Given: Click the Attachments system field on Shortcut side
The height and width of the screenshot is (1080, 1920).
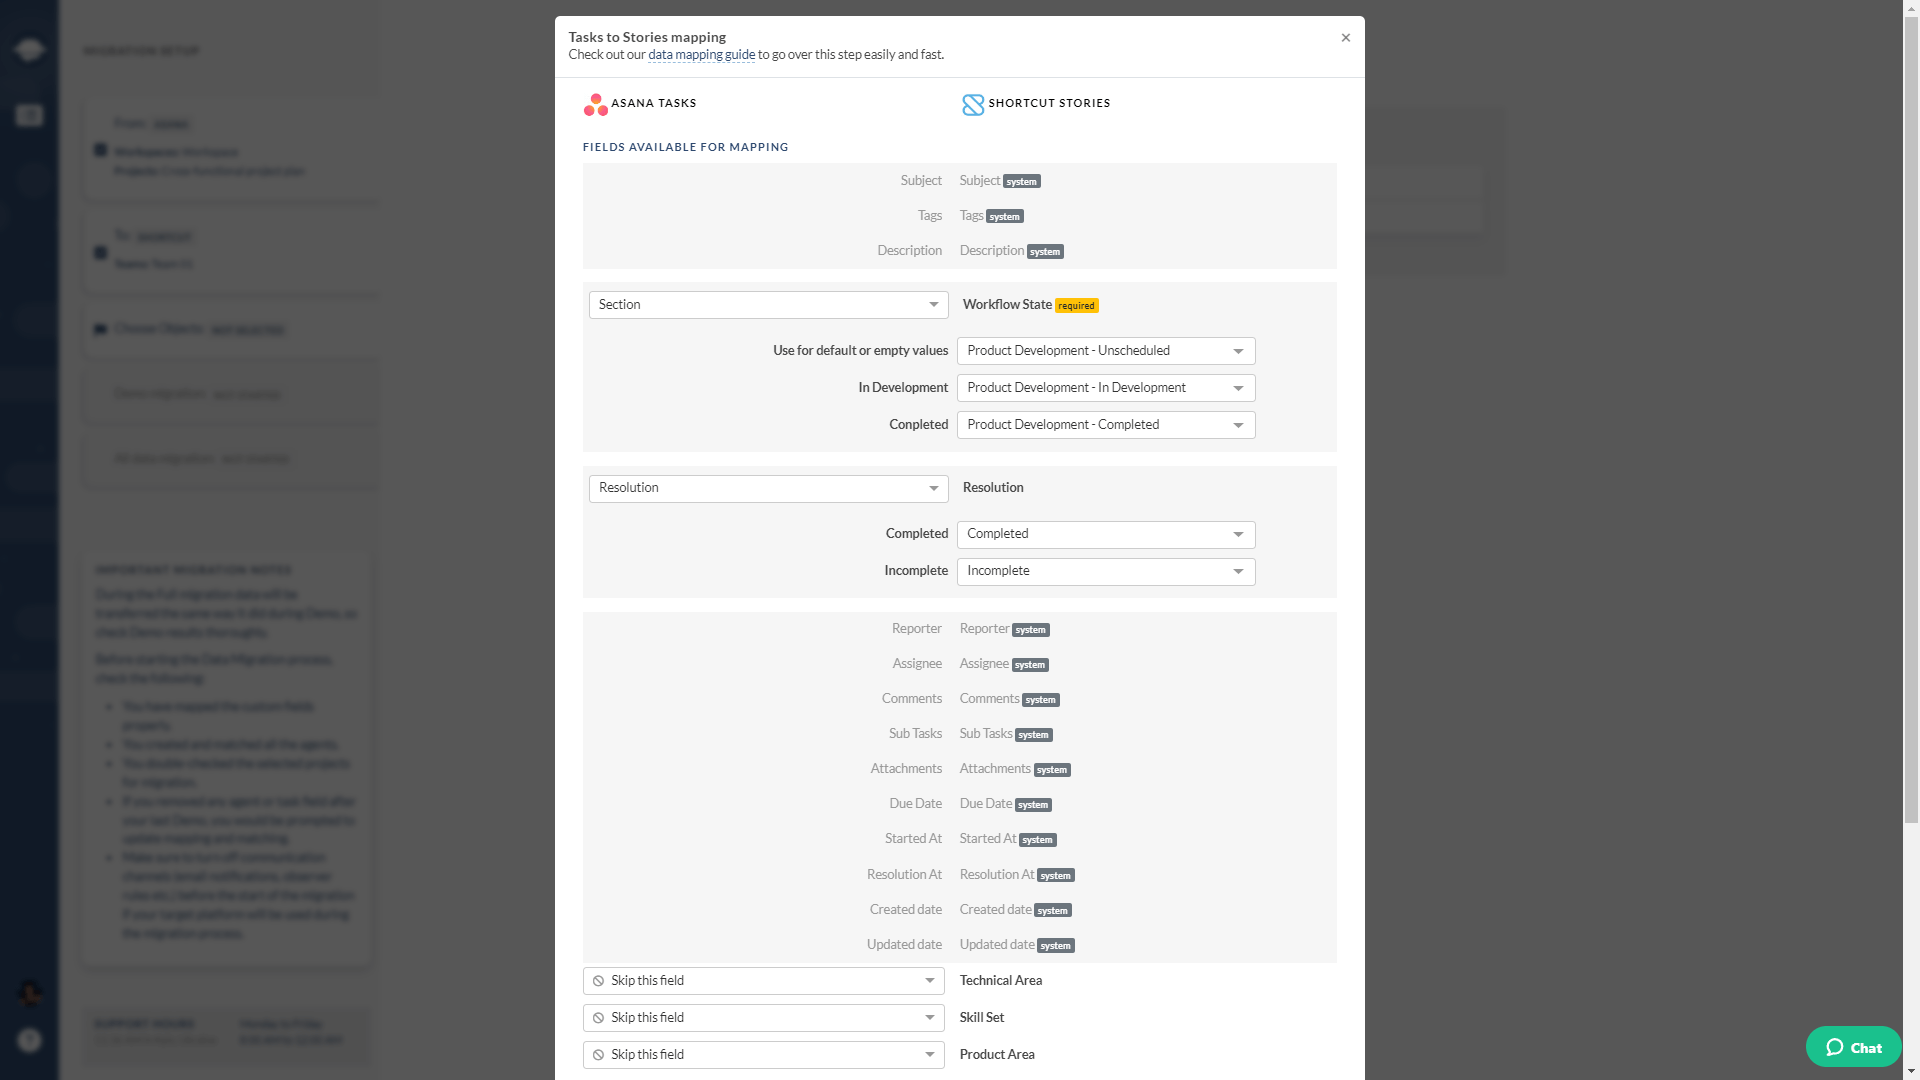Looking at the screenshot, I should 1015,769.
